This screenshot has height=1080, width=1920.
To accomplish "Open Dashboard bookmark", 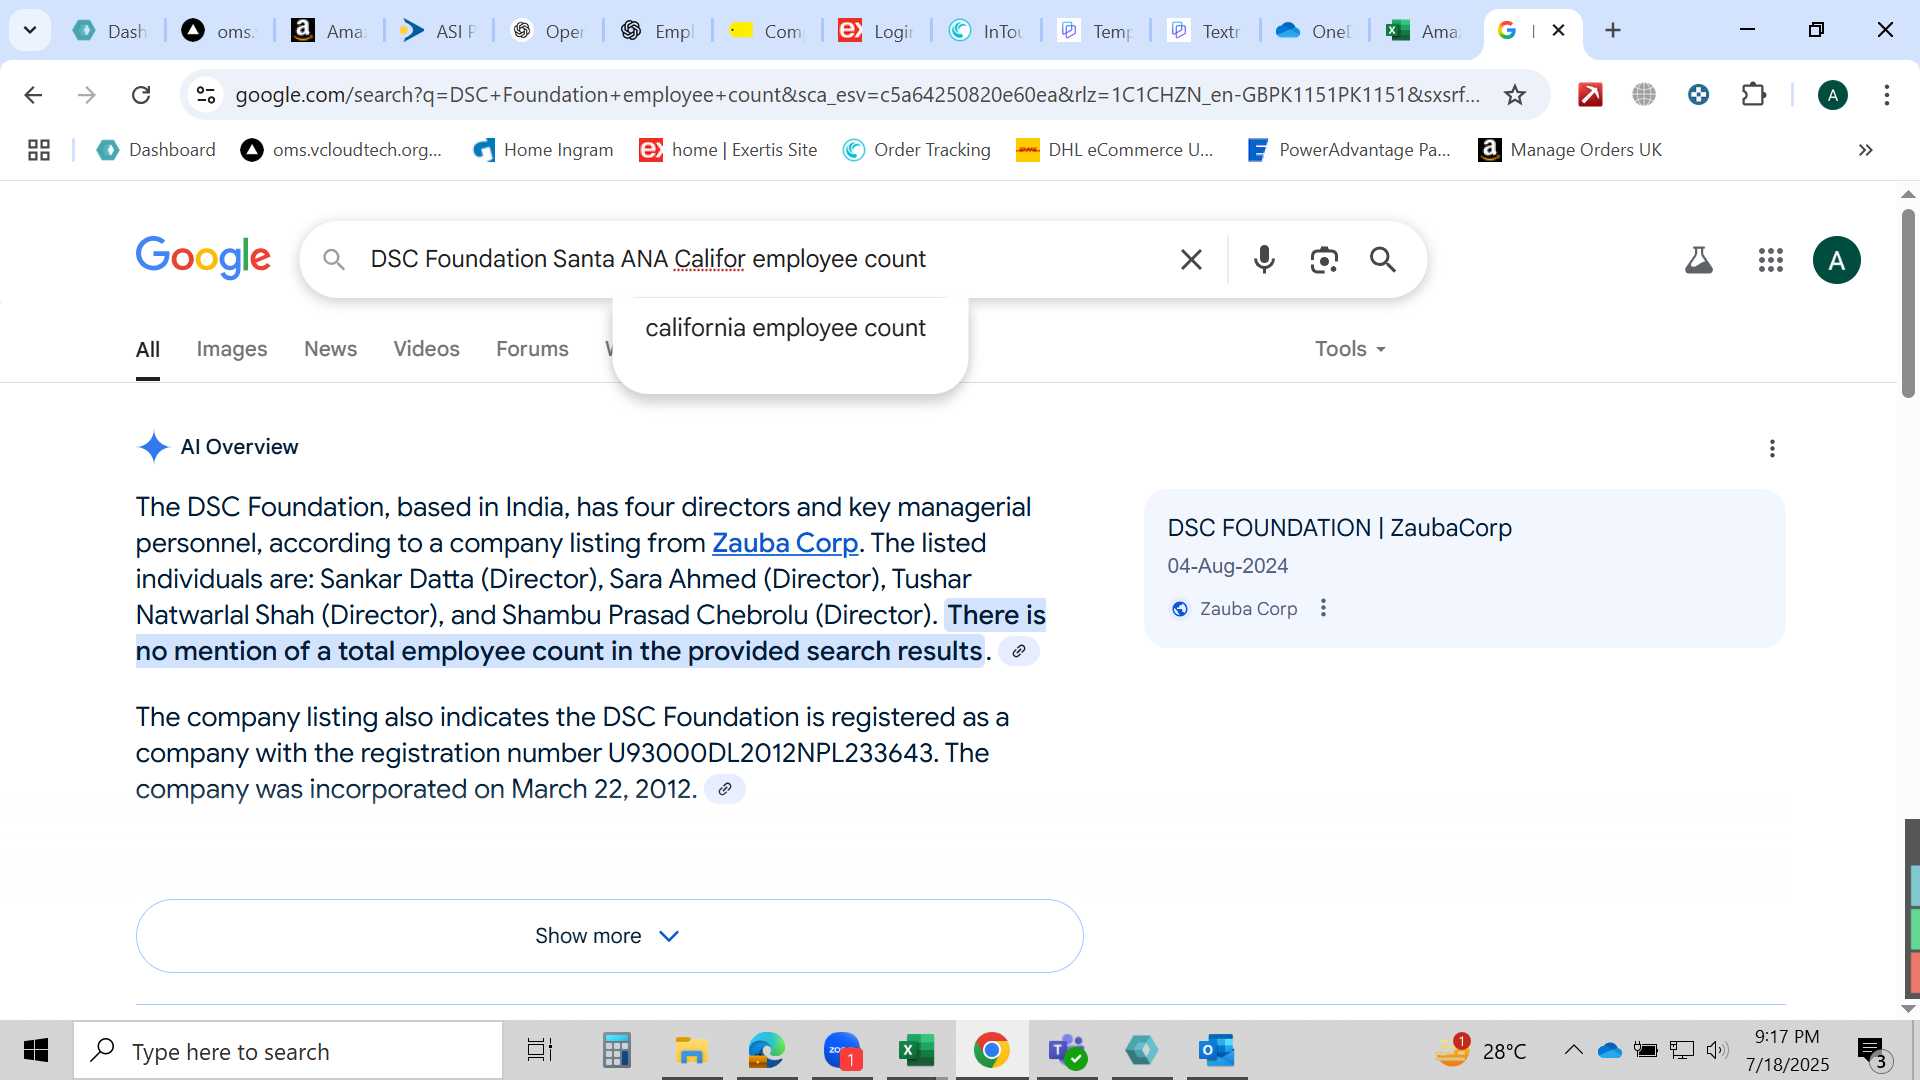I will point(156,150).
